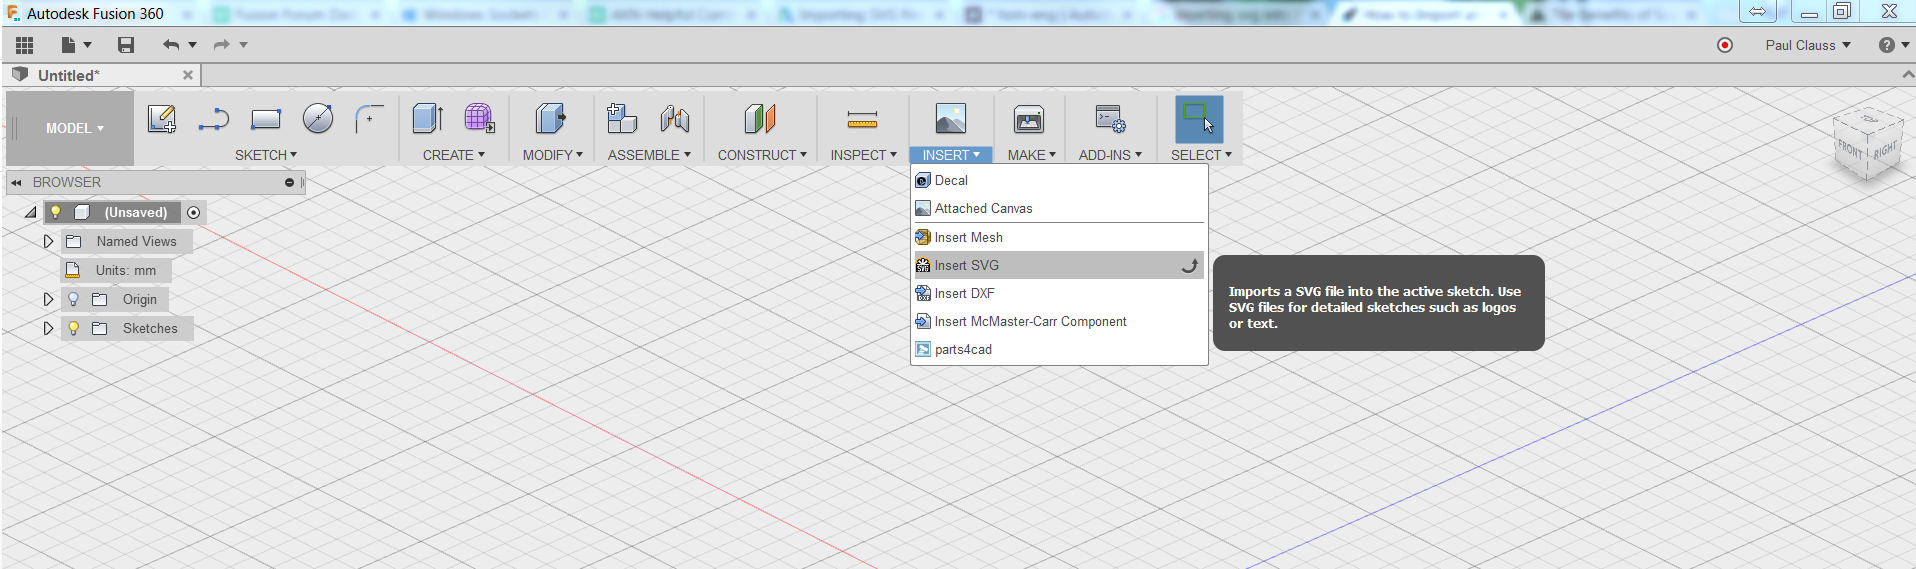
Task: Click the Extrude tool icon
Action: pyautogui.click(x=428, y=119)
